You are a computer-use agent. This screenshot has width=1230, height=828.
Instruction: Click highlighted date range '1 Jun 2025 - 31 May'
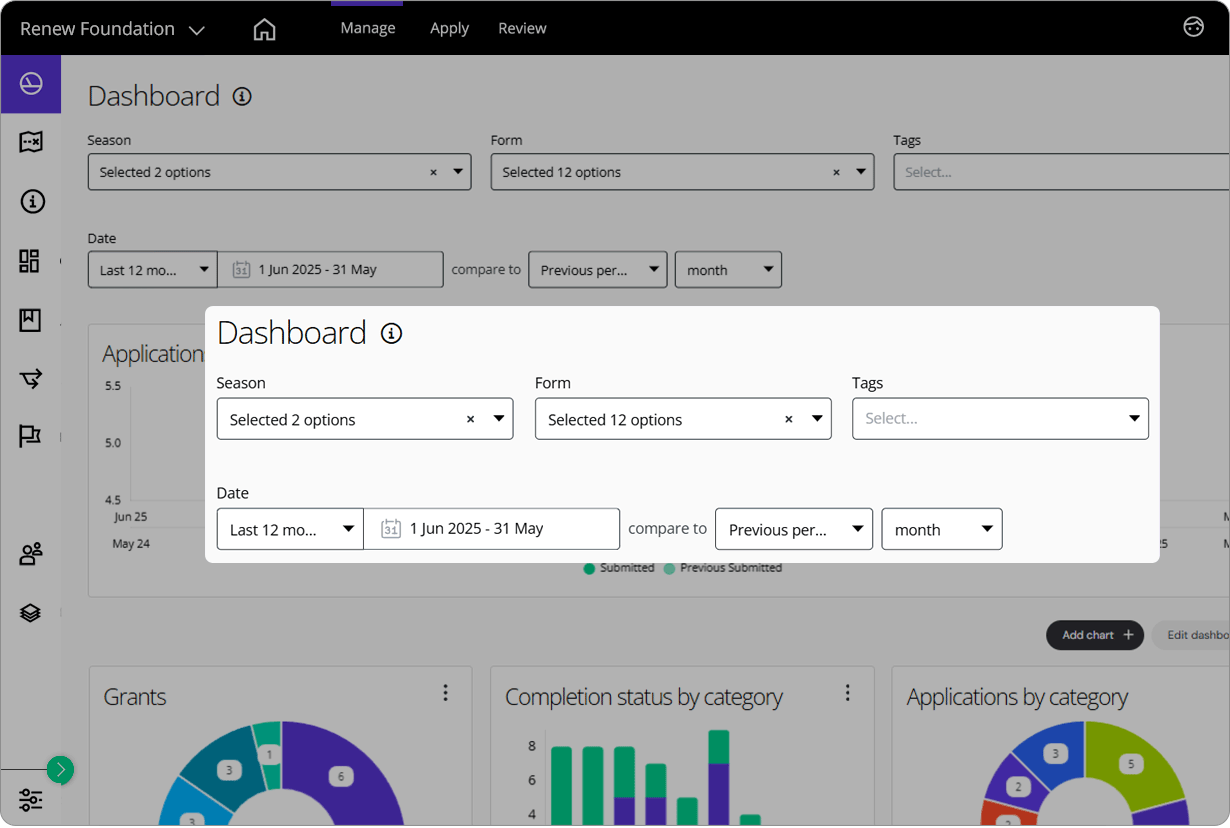coord(492,529)
